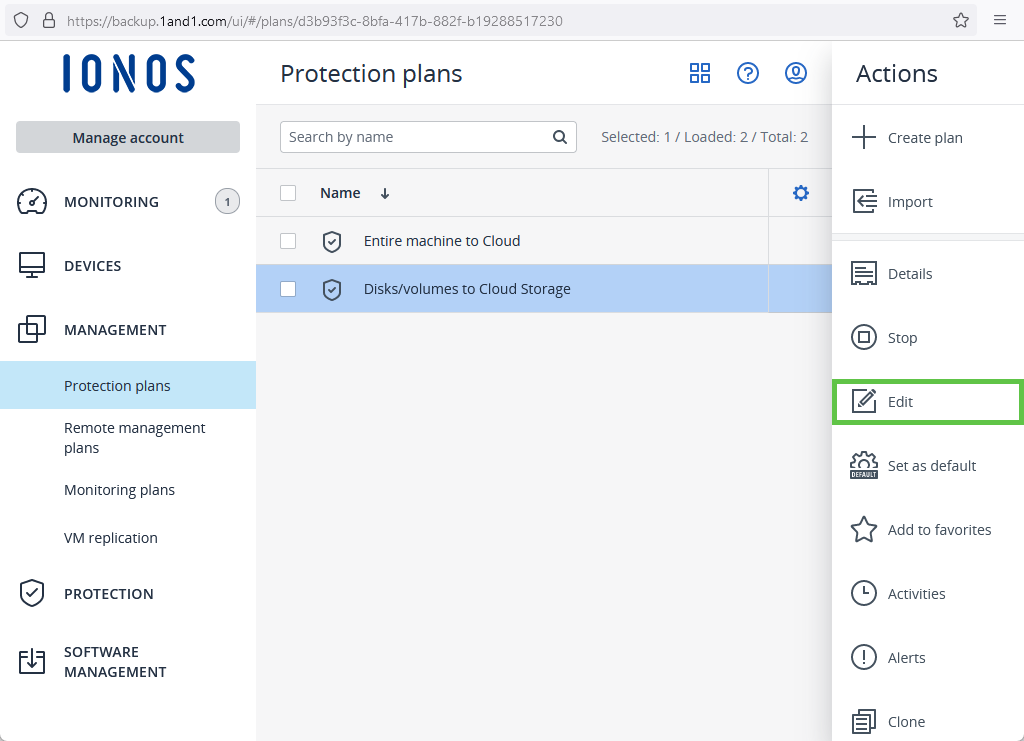Check the Disks/volumes to Cloud Storage checkbox
This screenshot has width=1024, height=741.
coord(288,289)
